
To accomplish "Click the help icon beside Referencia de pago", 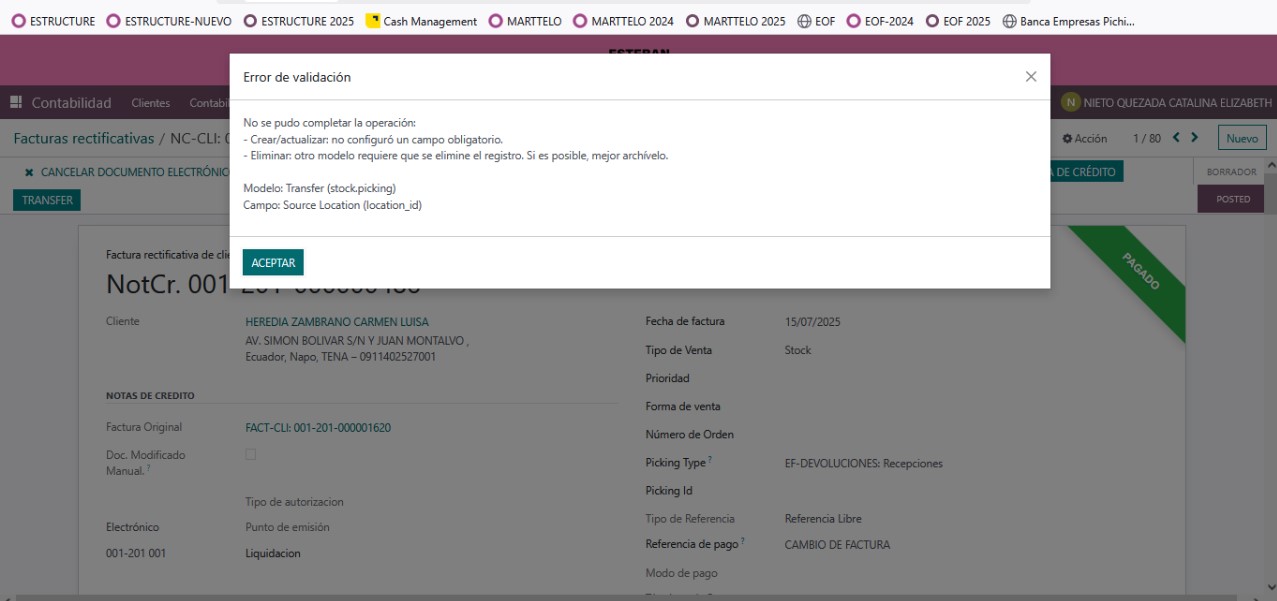I will [x=743, y=542].
